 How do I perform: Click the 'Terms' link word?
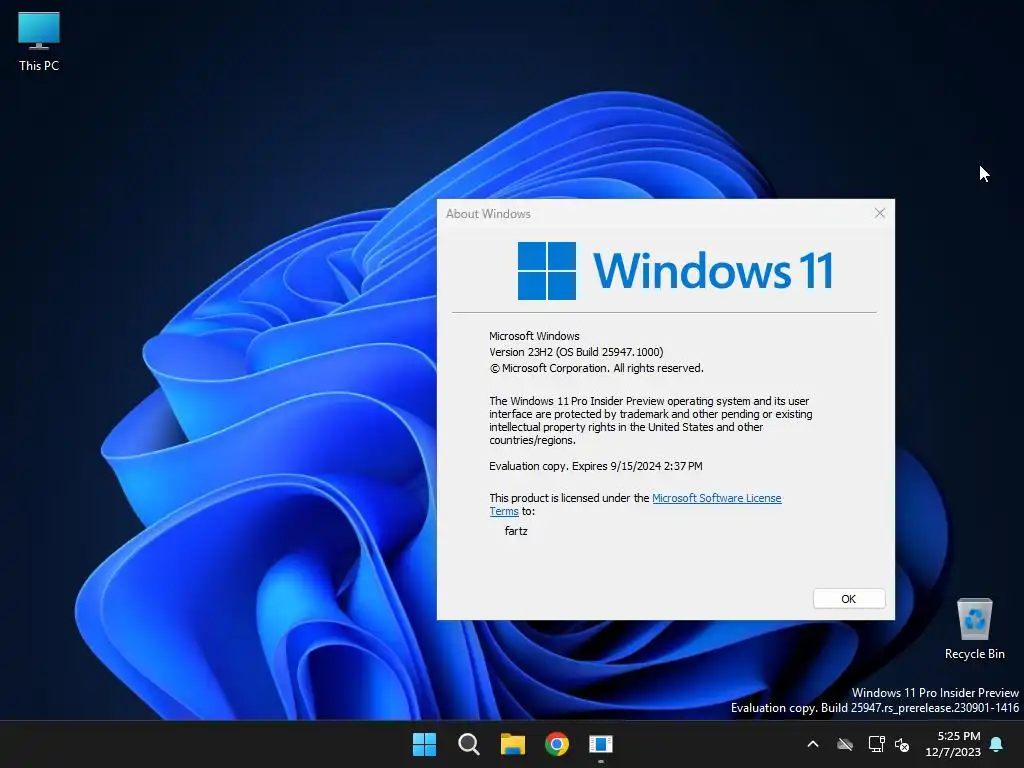tap(504, 511)
